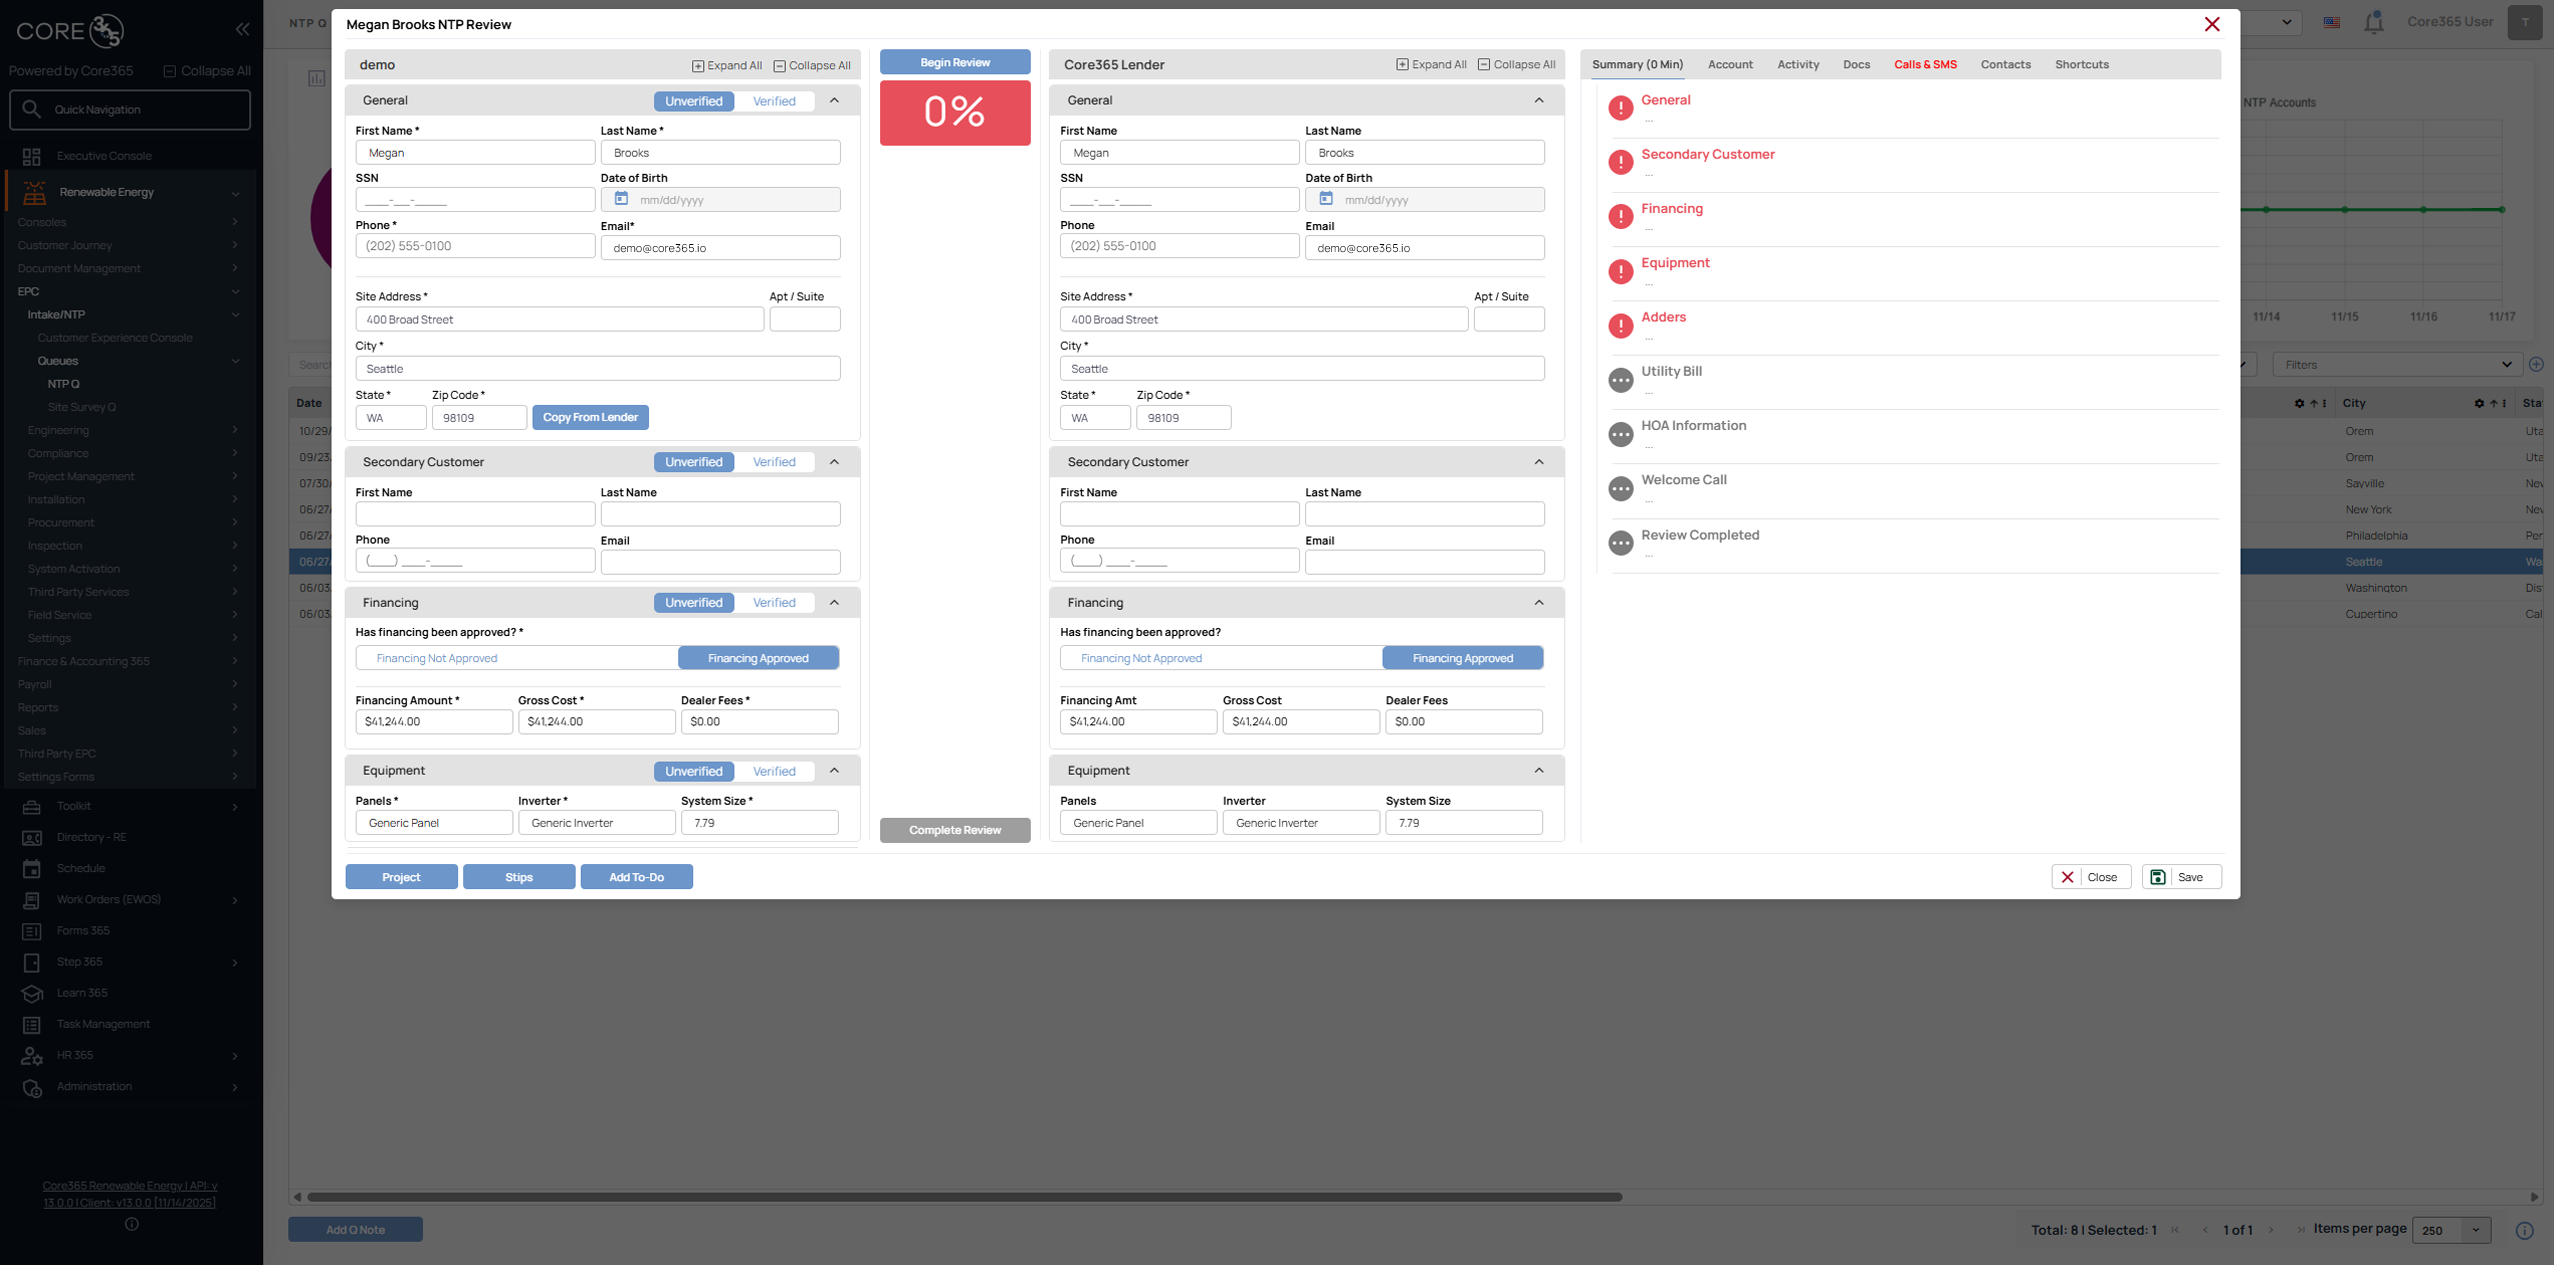The height and width of the screenshot is (1265, 2554).
Task: Collapse the Core365 Lender General section
Action: click(1538, 101)
